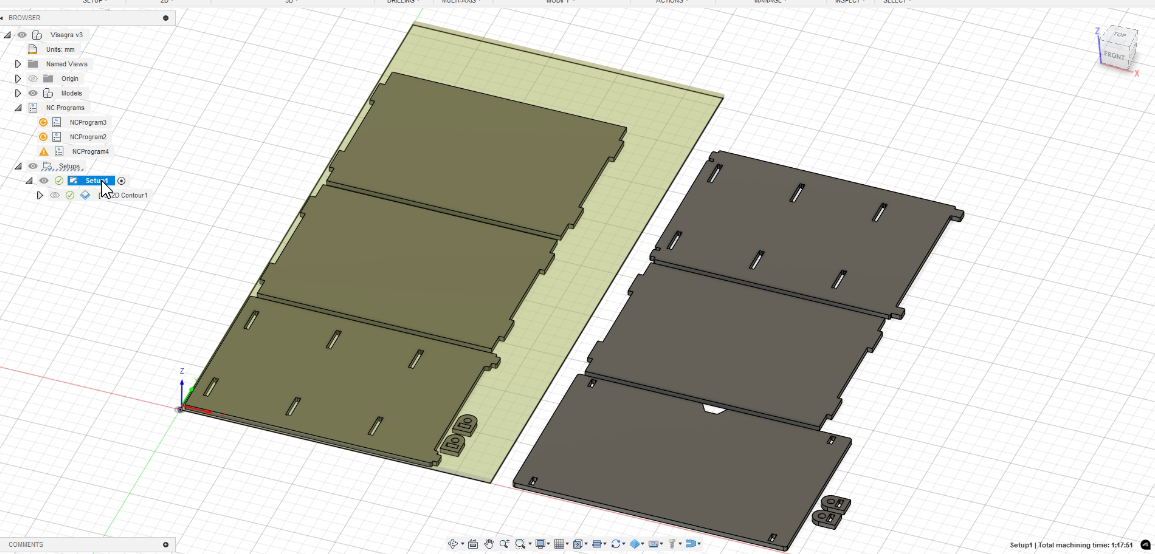Open Display Settings monitor icon
The height and width of the screenshot is (554, 1155).
[541, 544]
